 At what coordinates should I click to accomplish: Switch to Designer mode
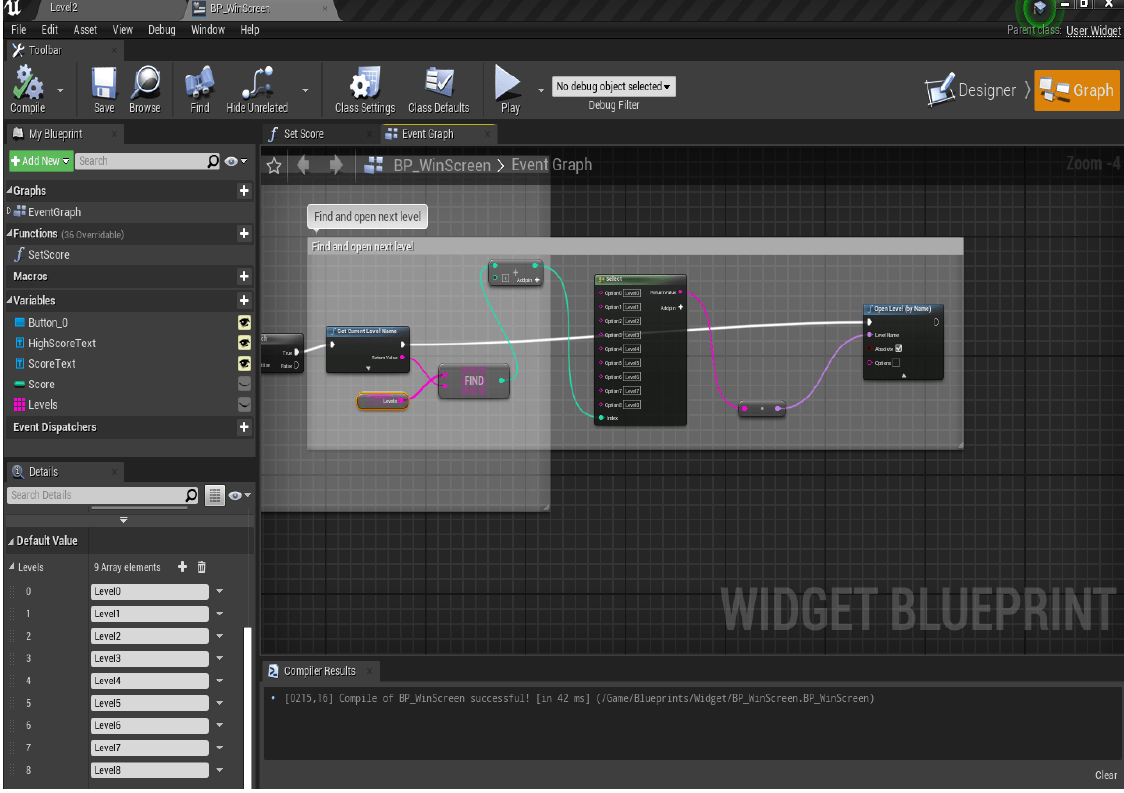point(977,90)
